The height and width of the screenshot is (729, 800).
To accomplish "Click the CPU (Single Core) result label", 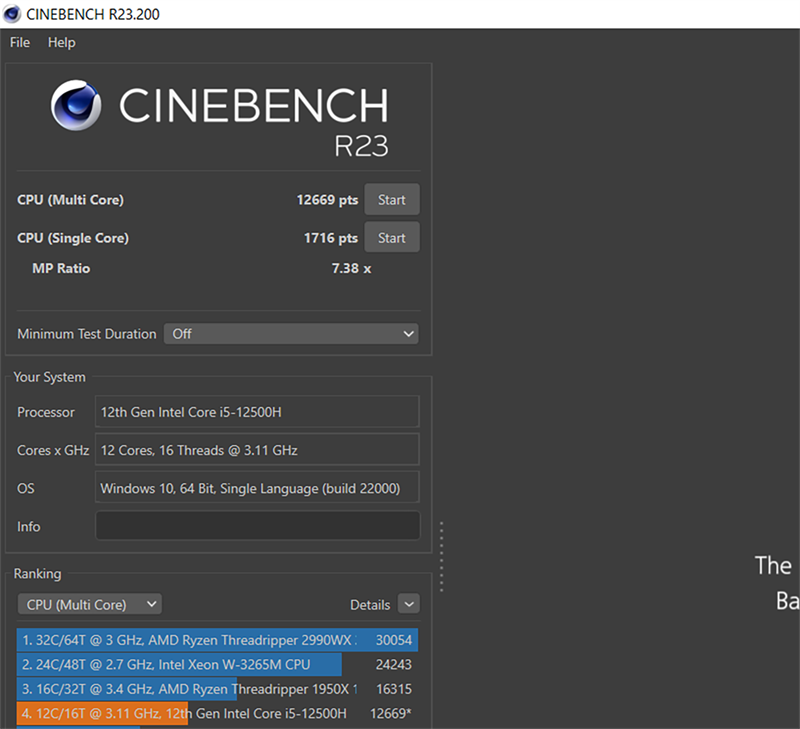I will [73, 238].
